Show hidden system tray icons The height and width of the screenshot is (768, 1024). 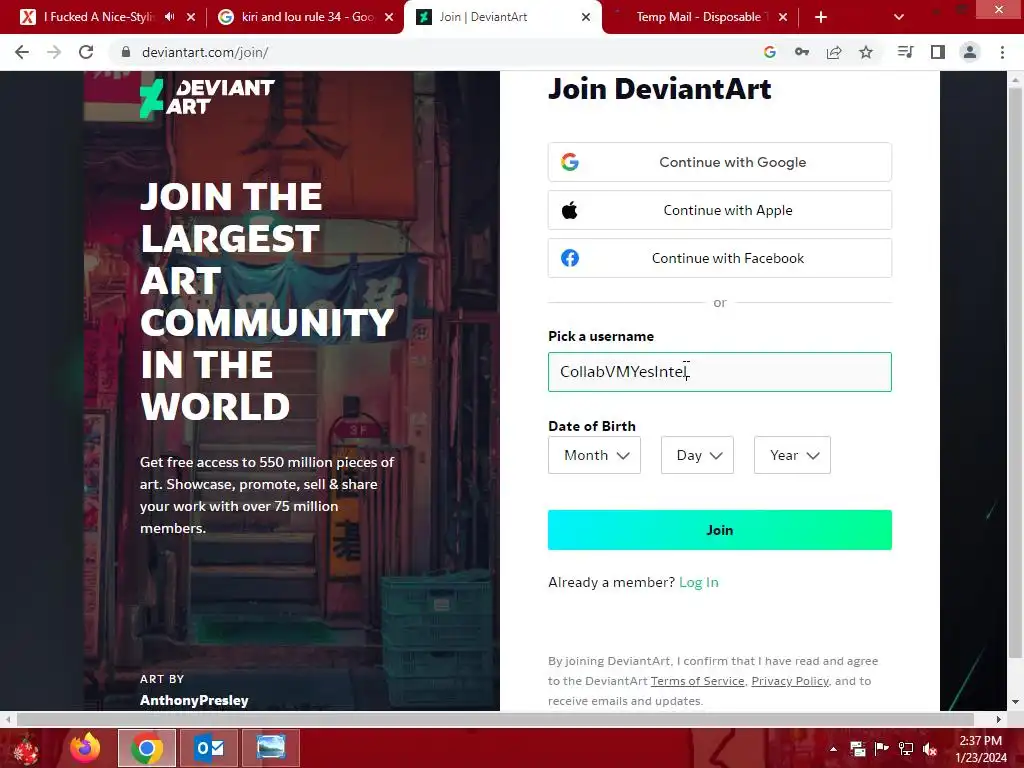click(833, 749)
